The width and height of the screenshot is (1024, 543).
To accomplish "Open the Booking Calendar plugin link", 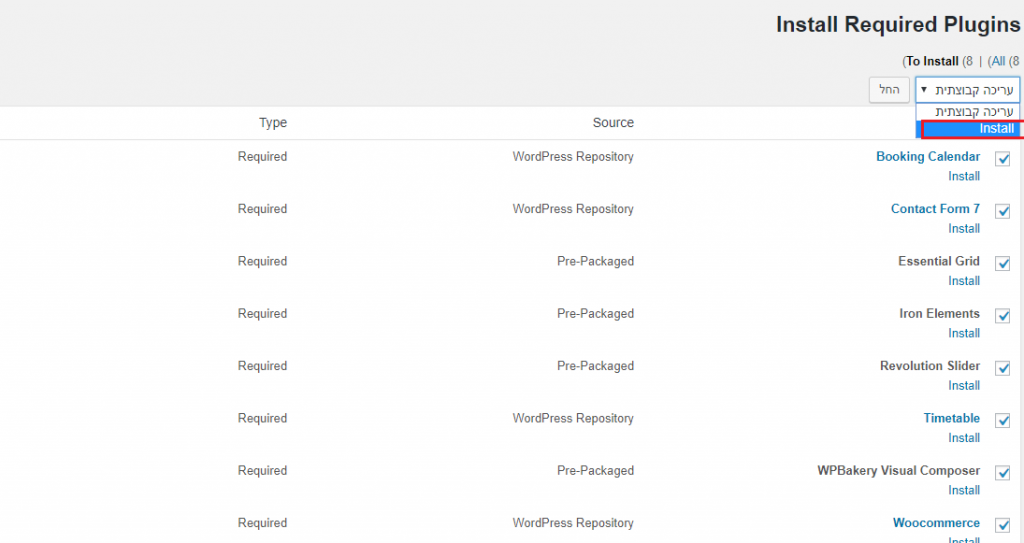I will [x=928, y=156].
